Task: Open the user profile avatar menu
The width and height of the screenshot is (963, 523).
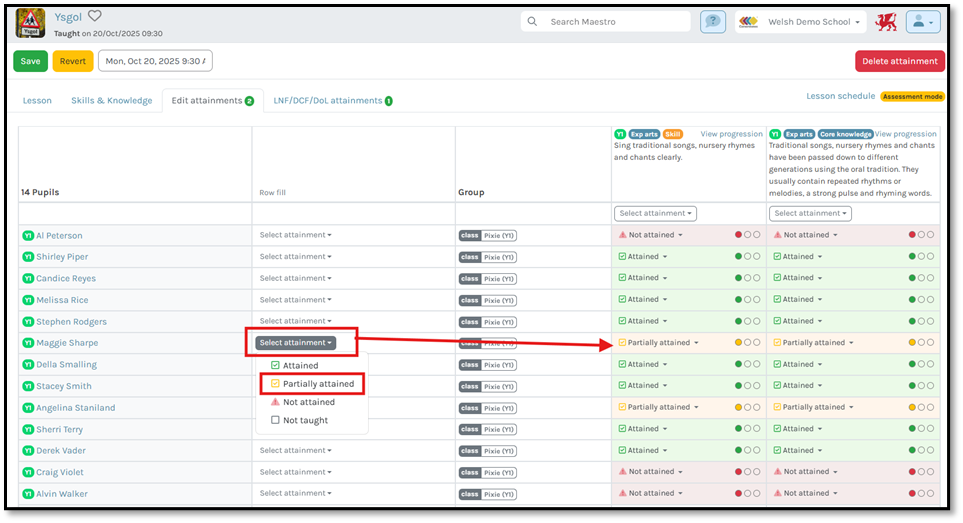Action: coord(923,22)
